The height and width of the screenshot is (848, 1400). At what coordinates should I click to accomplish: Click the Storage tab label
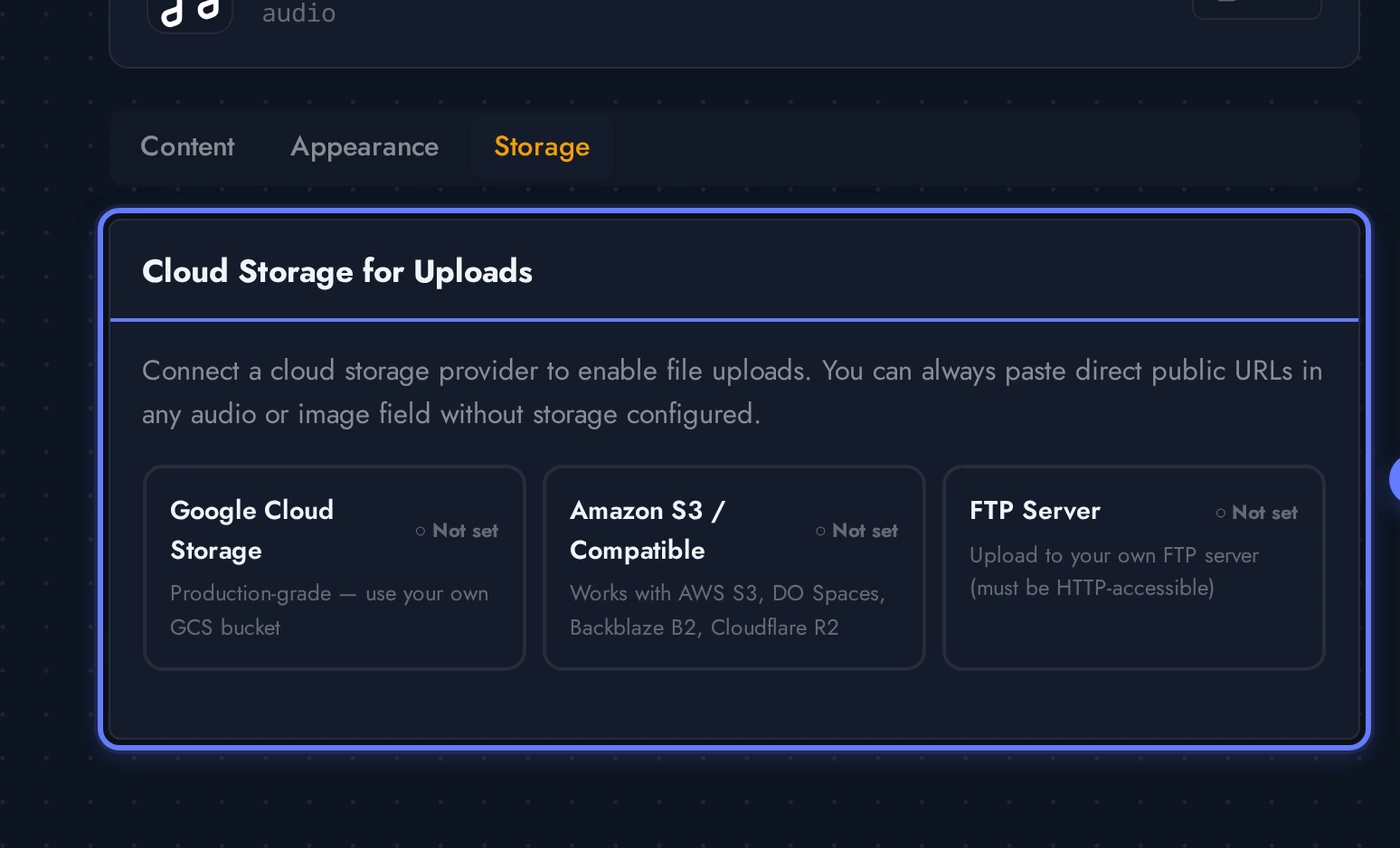tap(541, 147)
